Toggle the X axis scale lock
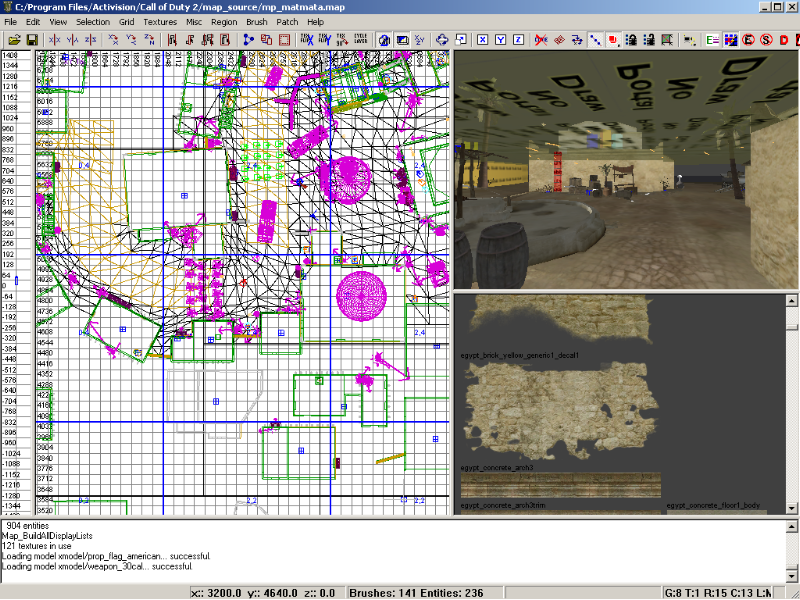Viewport: 800px width, 600px height. pyautogui.click(x=483, y=40)
